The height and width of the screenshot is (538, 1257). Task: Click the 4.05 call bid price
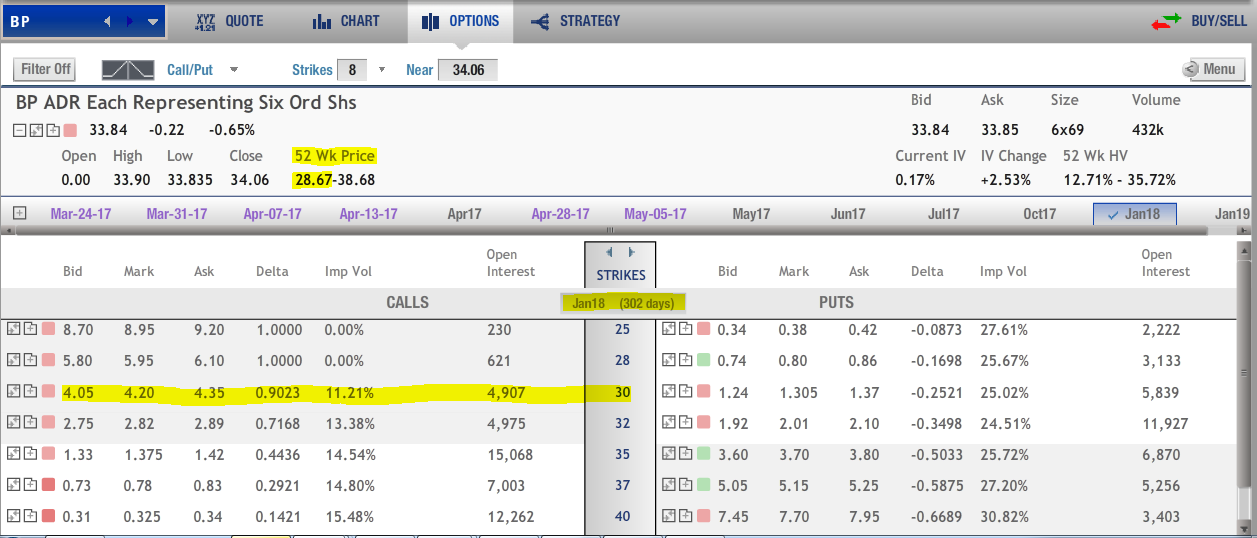[77, 392]
